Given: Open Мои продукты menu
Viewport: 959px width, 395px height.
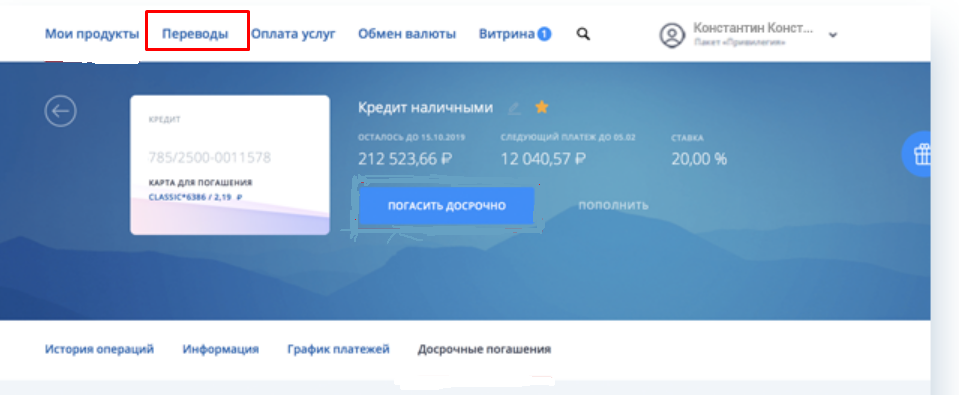Looking at the screenshot, I should click(92, 34).
